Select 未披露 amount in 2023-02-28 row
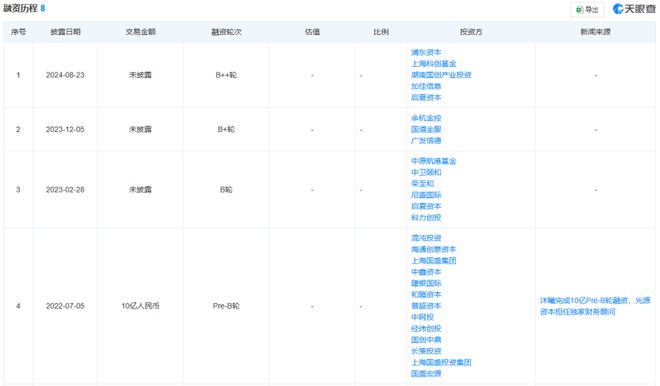Viewport: 660px width, 386px height. pos(141,190)
